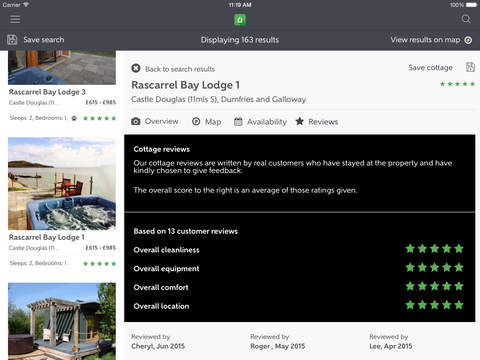Select the Overview tab label
Viewport: 480px width, 360px height.
[x=162, y=121]
